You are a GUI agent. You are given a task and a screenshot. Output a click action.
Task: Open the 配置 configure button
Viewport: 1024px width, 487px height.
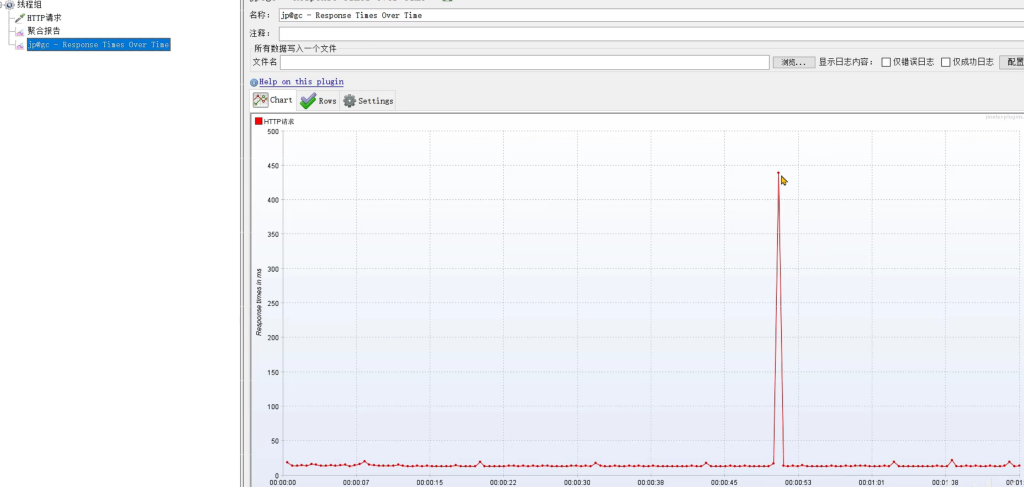click(x=1013, y=62)
